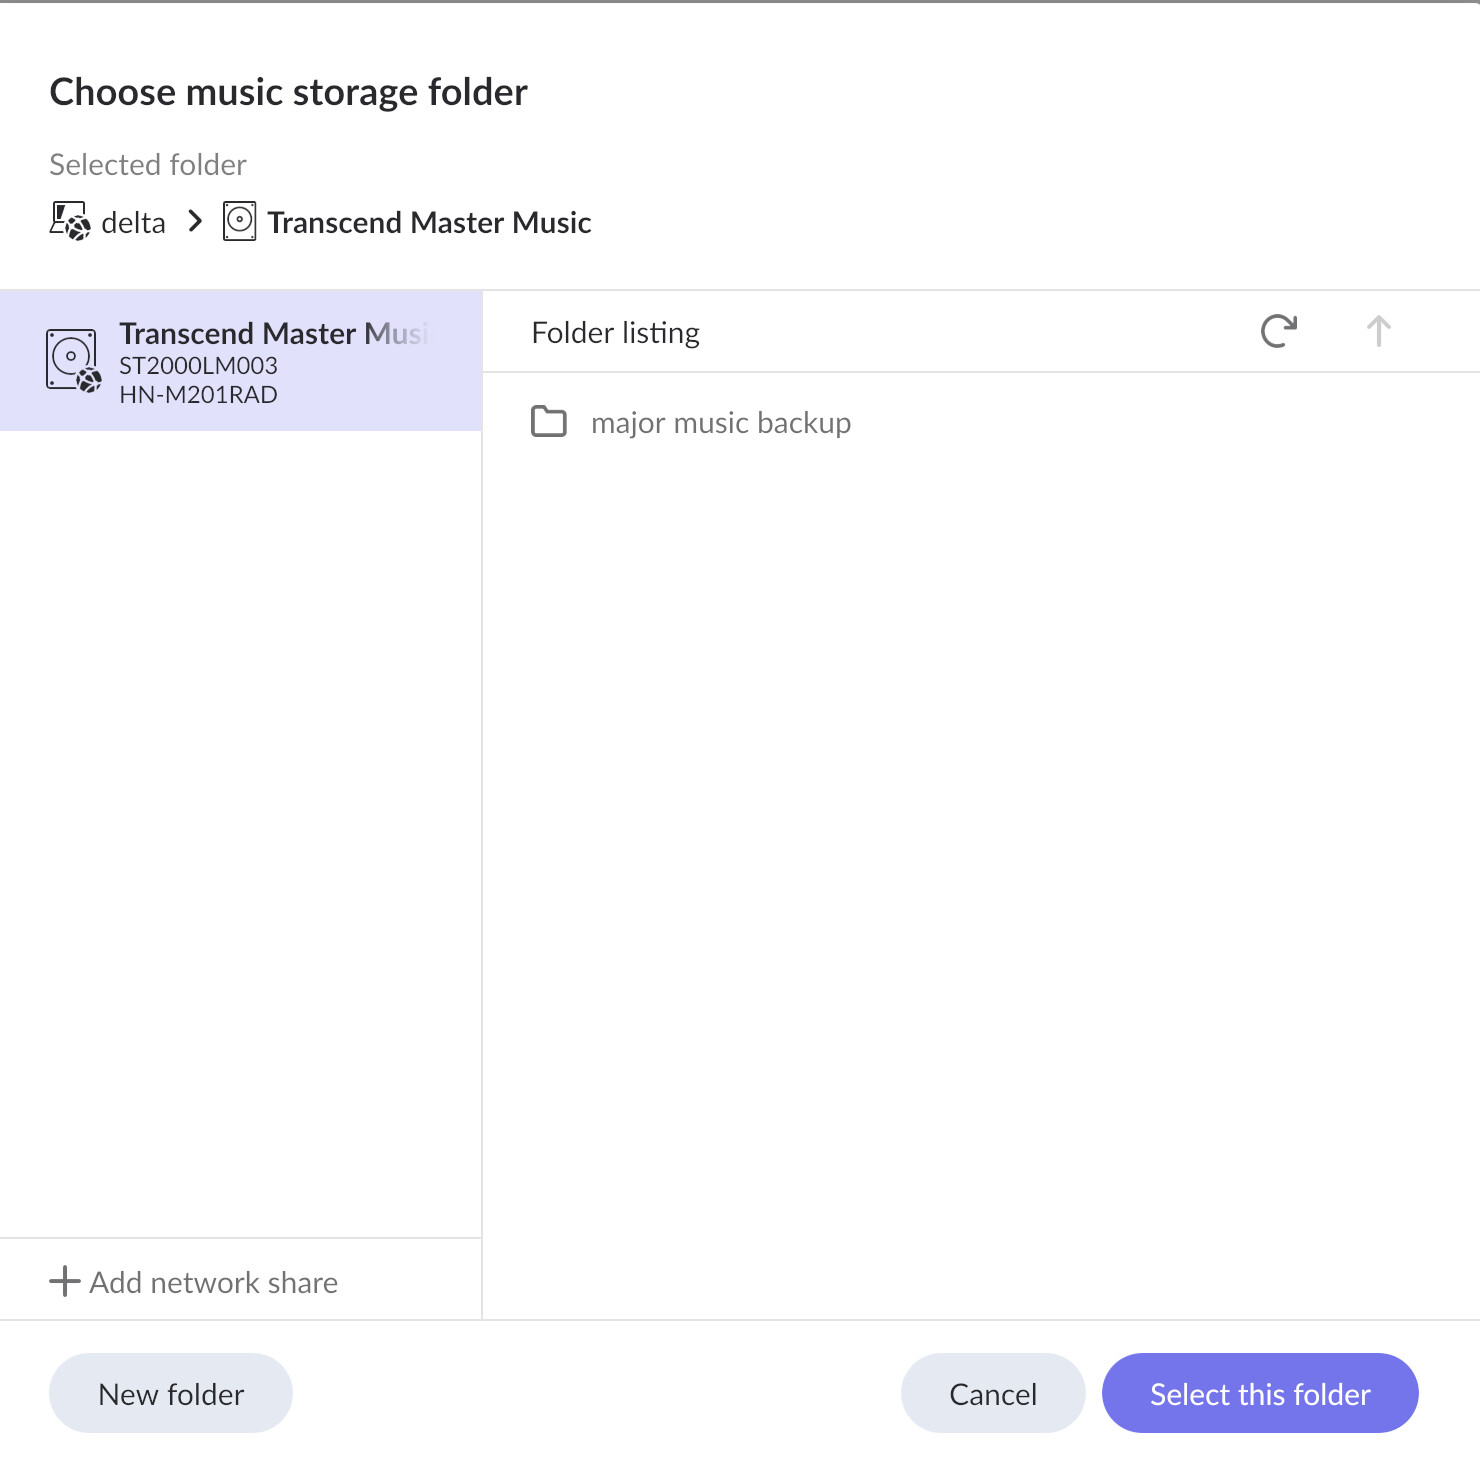
Task: Click the plus icon for network share
Action: click(x=65, y=1281)
